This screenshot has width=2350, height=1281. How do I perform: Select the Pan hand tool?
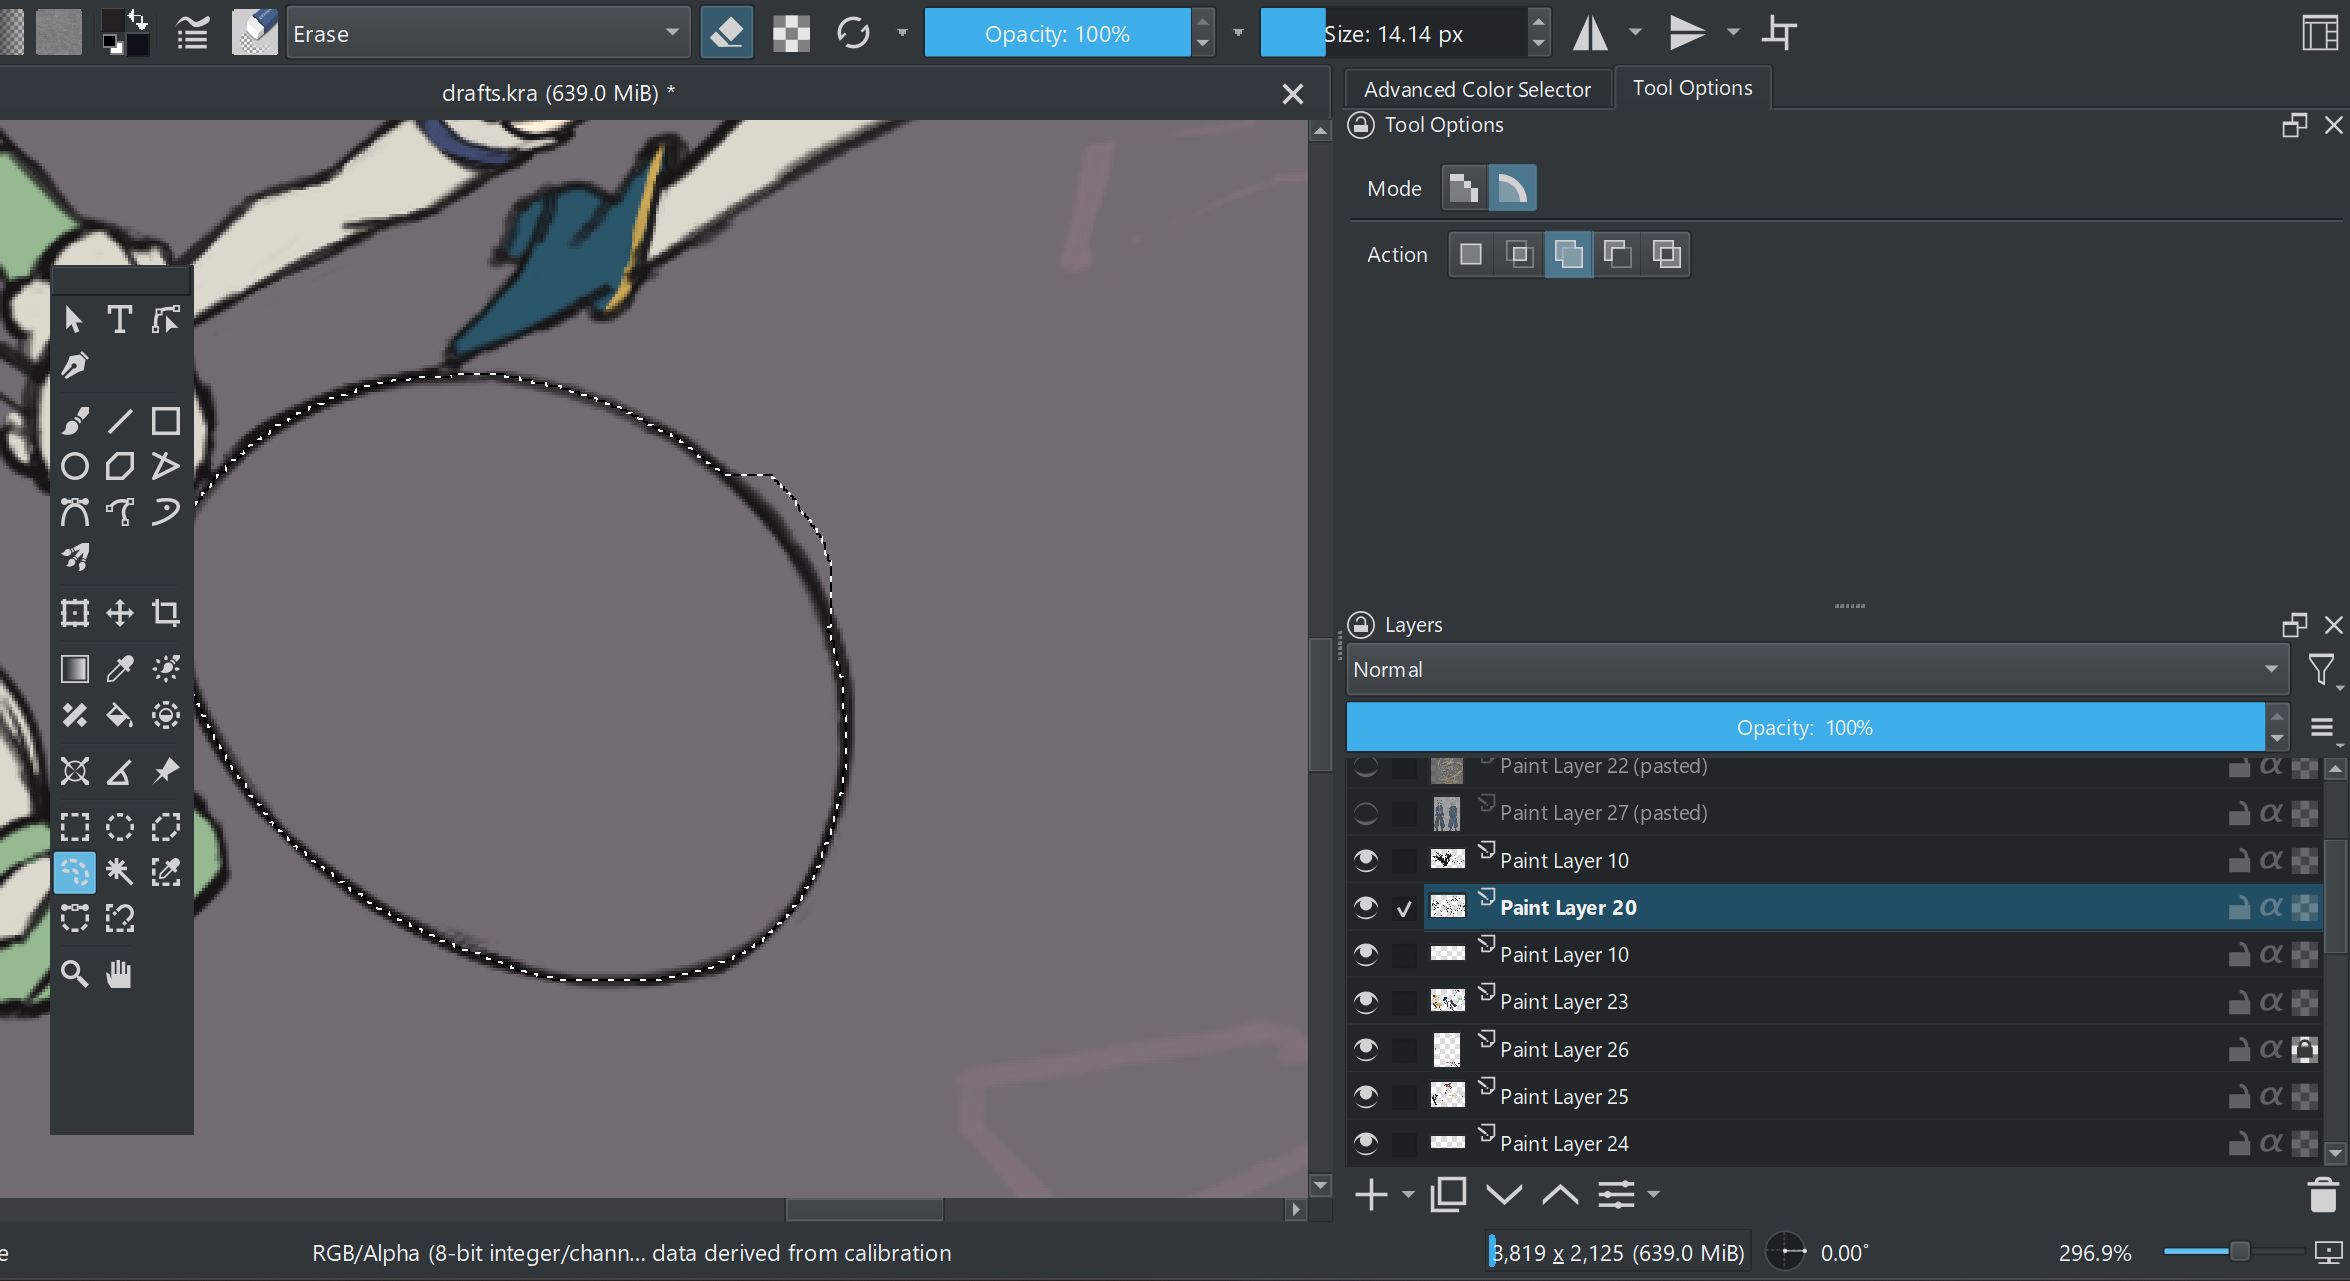pos(120,974)
